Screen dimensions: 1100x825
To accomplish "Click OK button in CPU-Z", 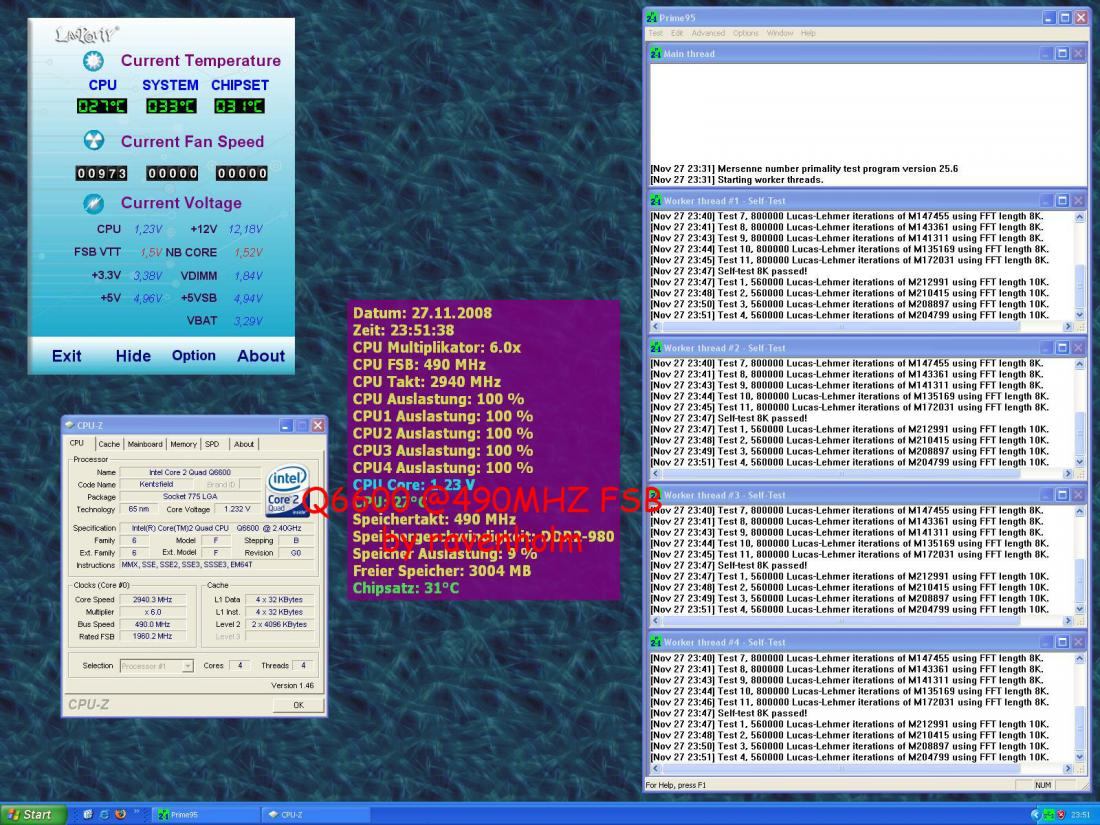I will coord(298,705).
